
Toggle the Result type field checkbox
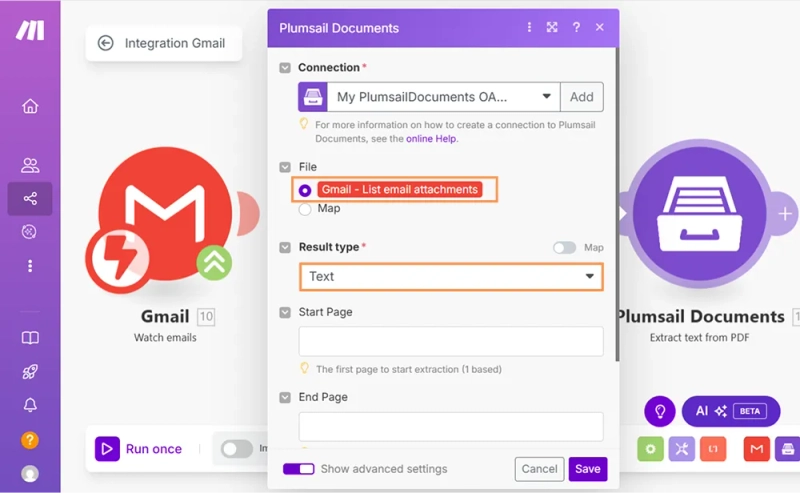coord(285,248)
